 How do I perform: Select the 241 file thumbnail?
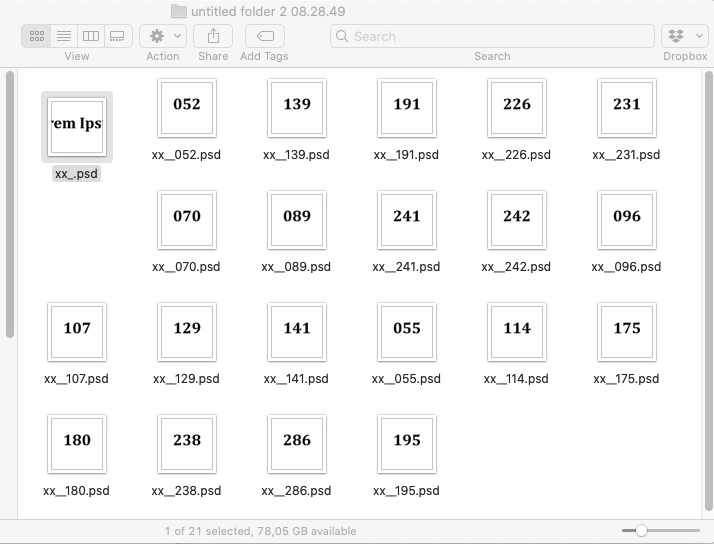pos(407,220)
